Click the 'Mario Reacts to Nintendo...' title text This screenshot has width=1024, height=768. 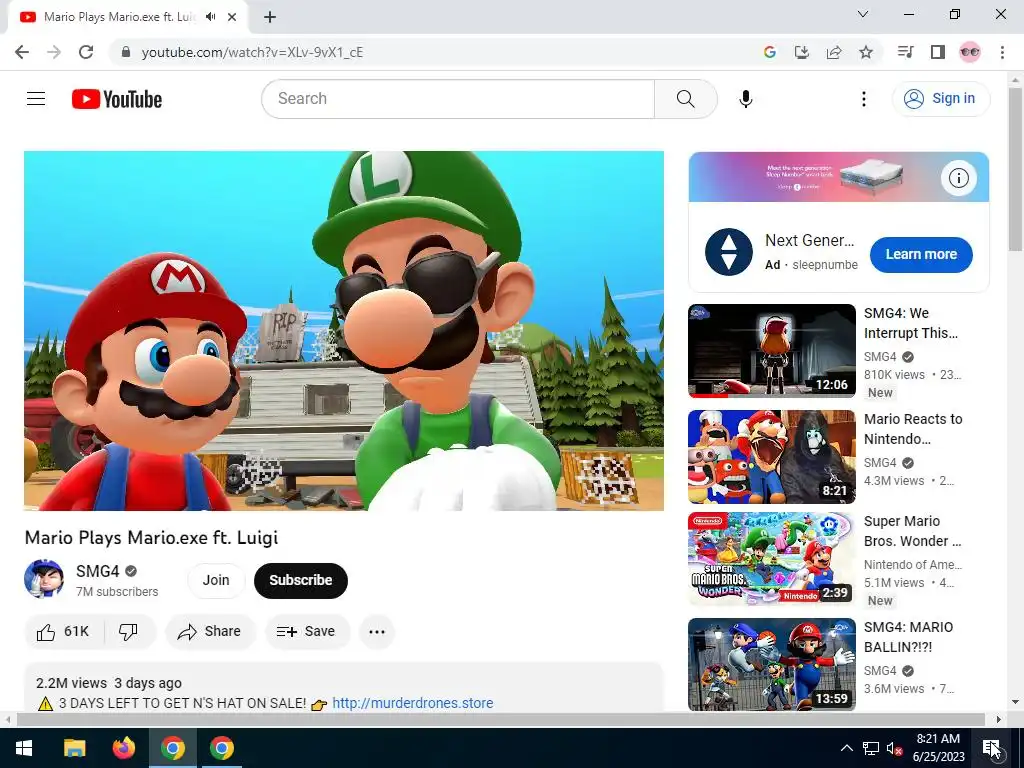click(x=913, y=429)
